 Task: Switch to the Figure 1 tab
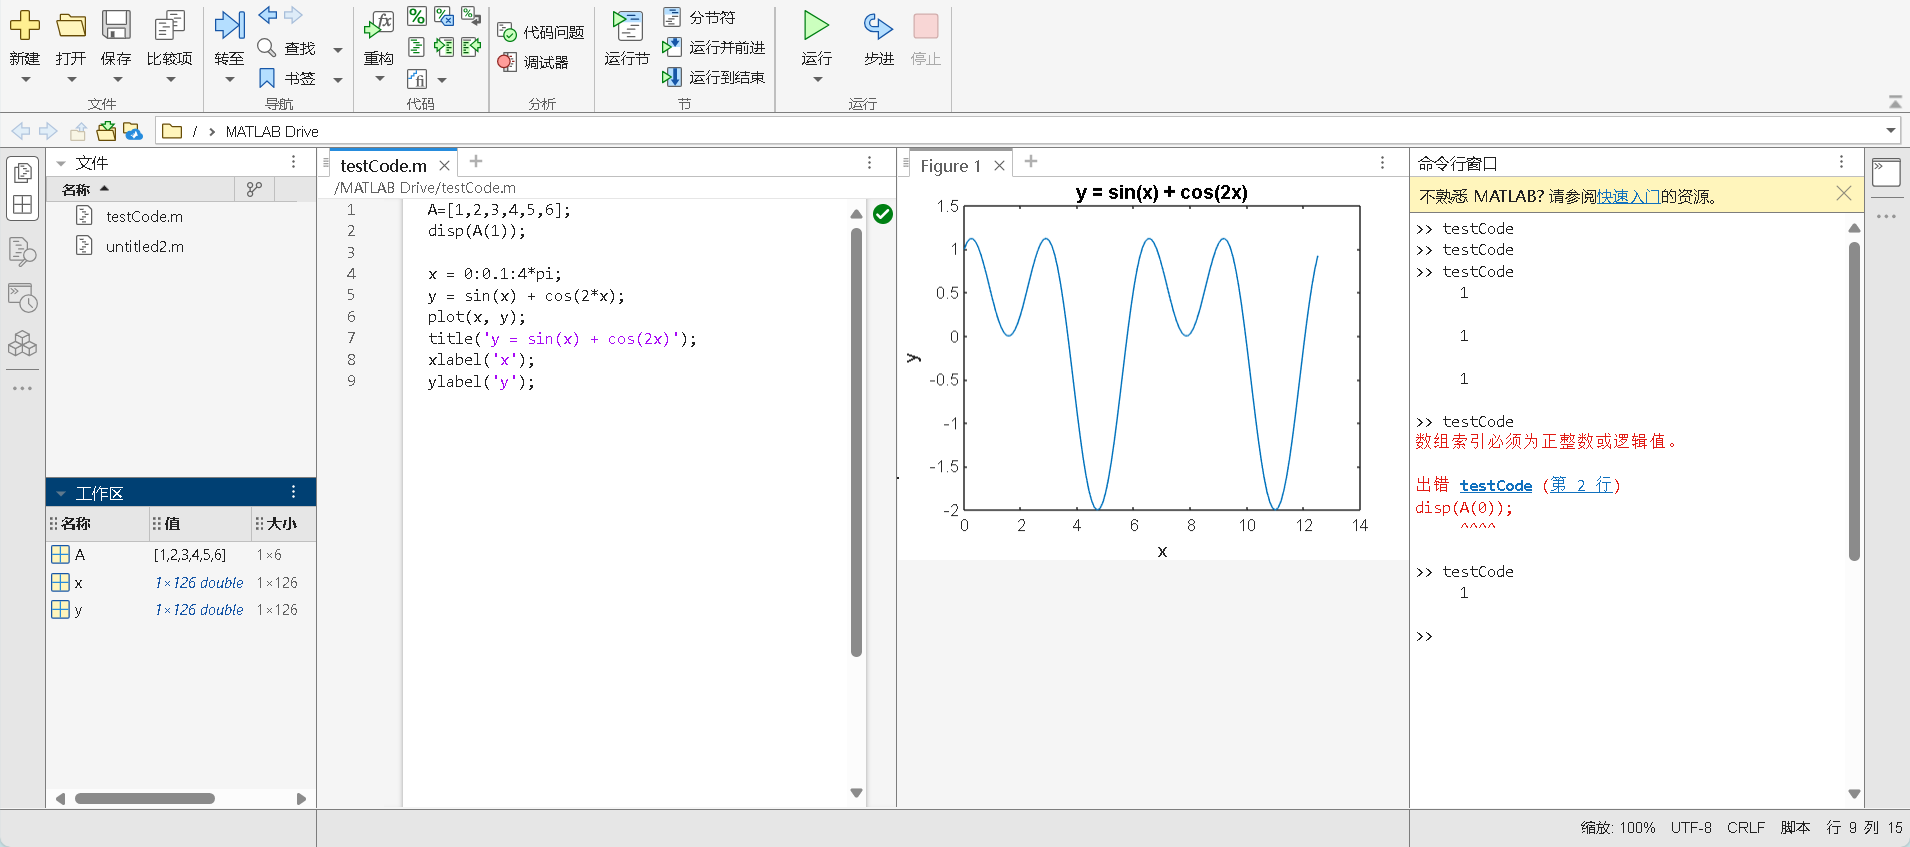coord(950,166)
